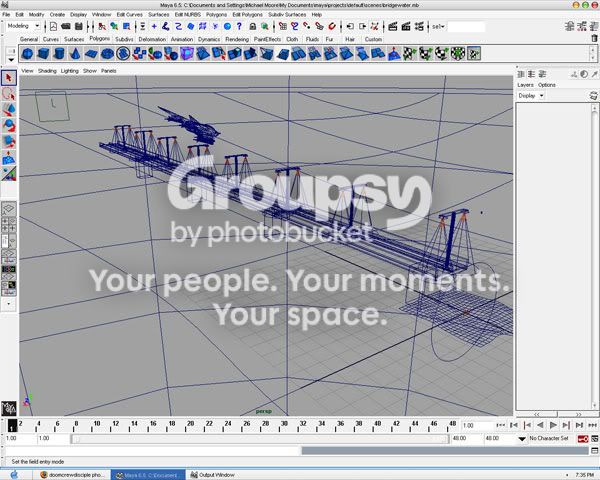Open the Edit Polygons menu

pyautogui.click(x=248, y=15)
